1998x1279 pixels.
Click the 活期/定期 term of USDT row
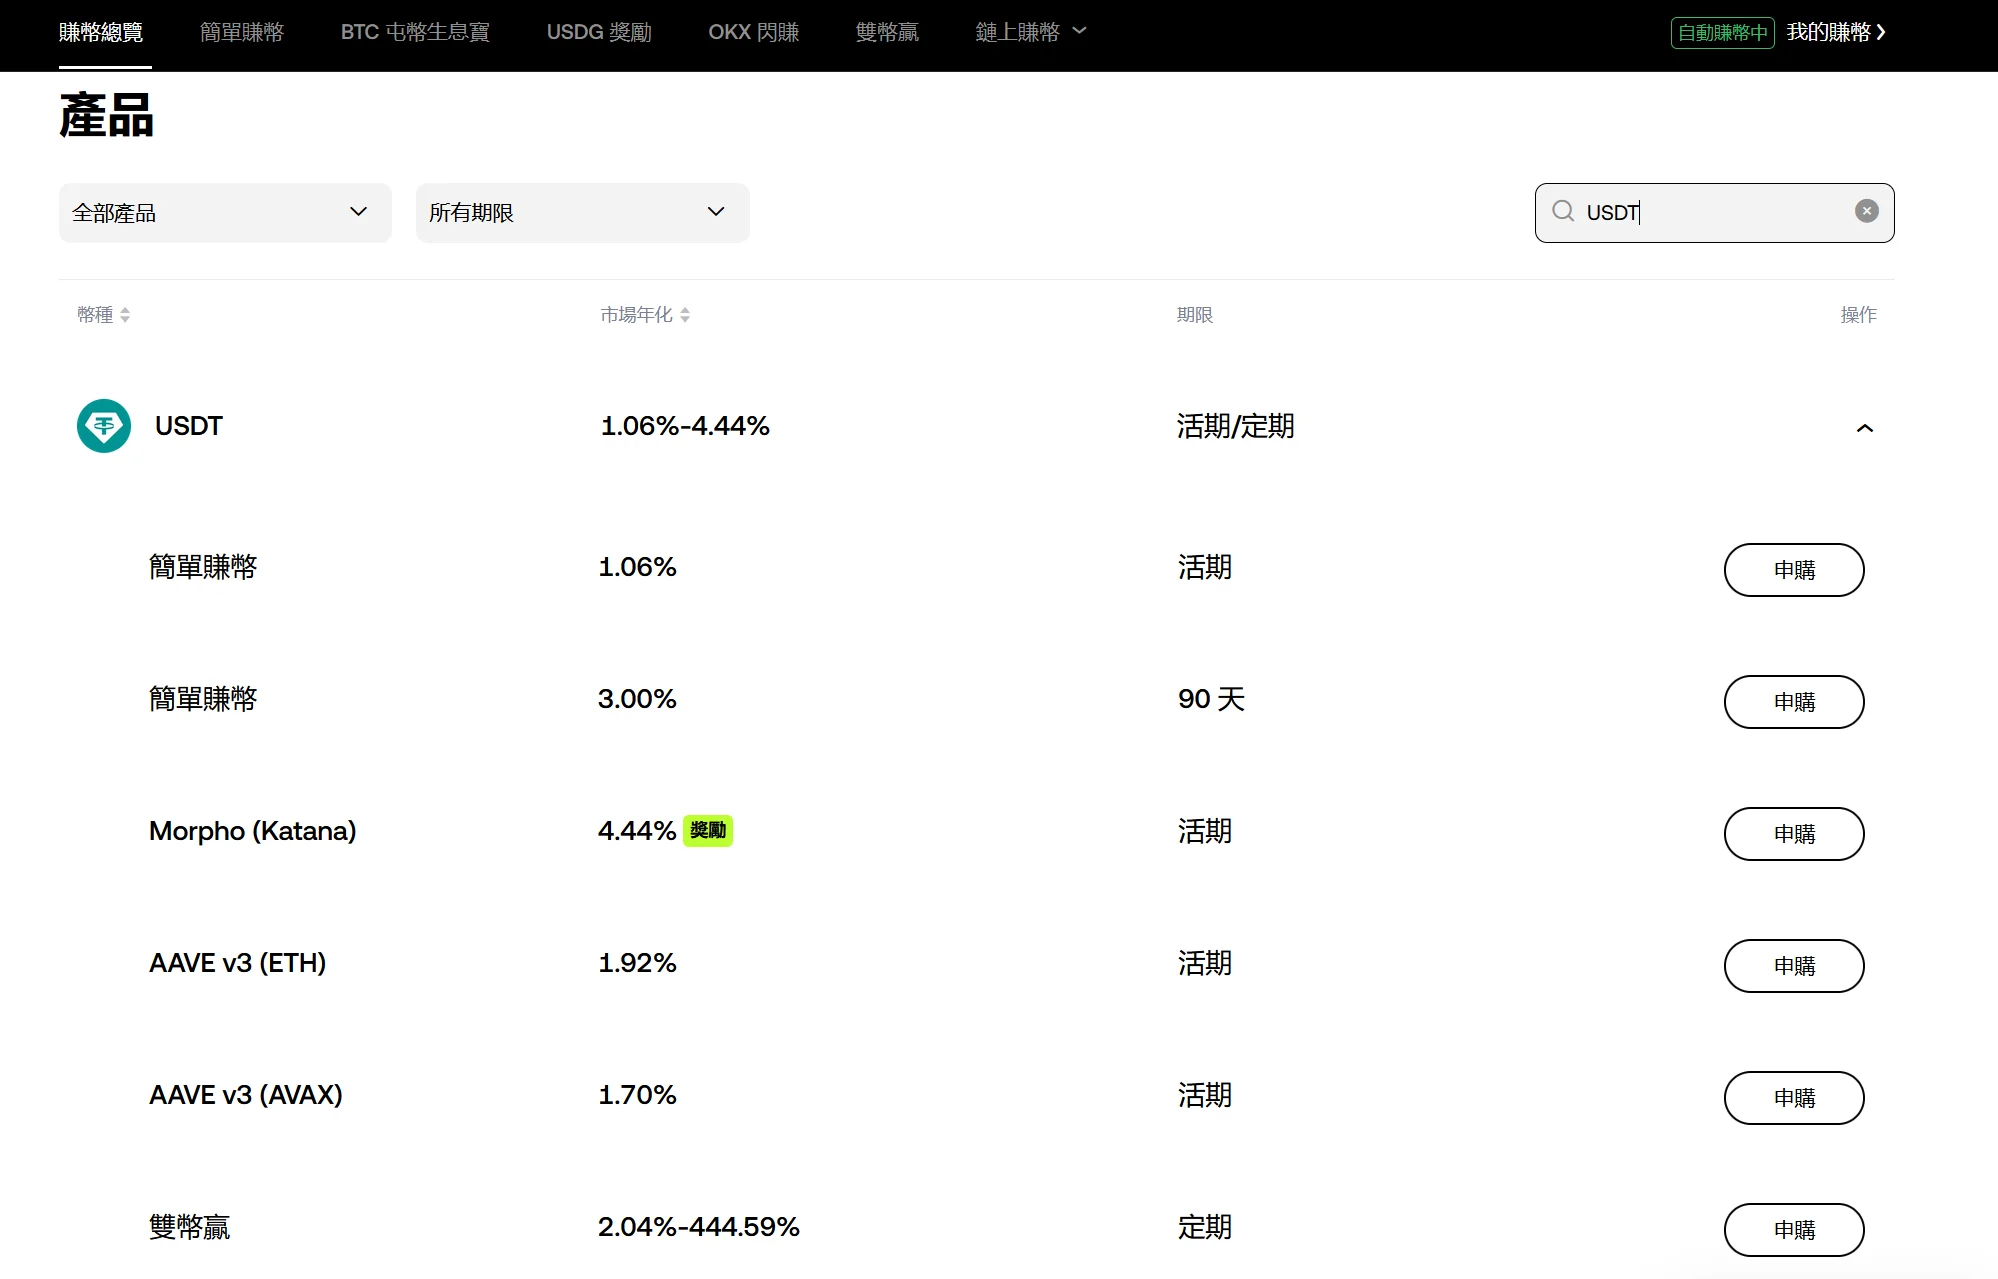pyautogui.click(x=1236, y=427)
